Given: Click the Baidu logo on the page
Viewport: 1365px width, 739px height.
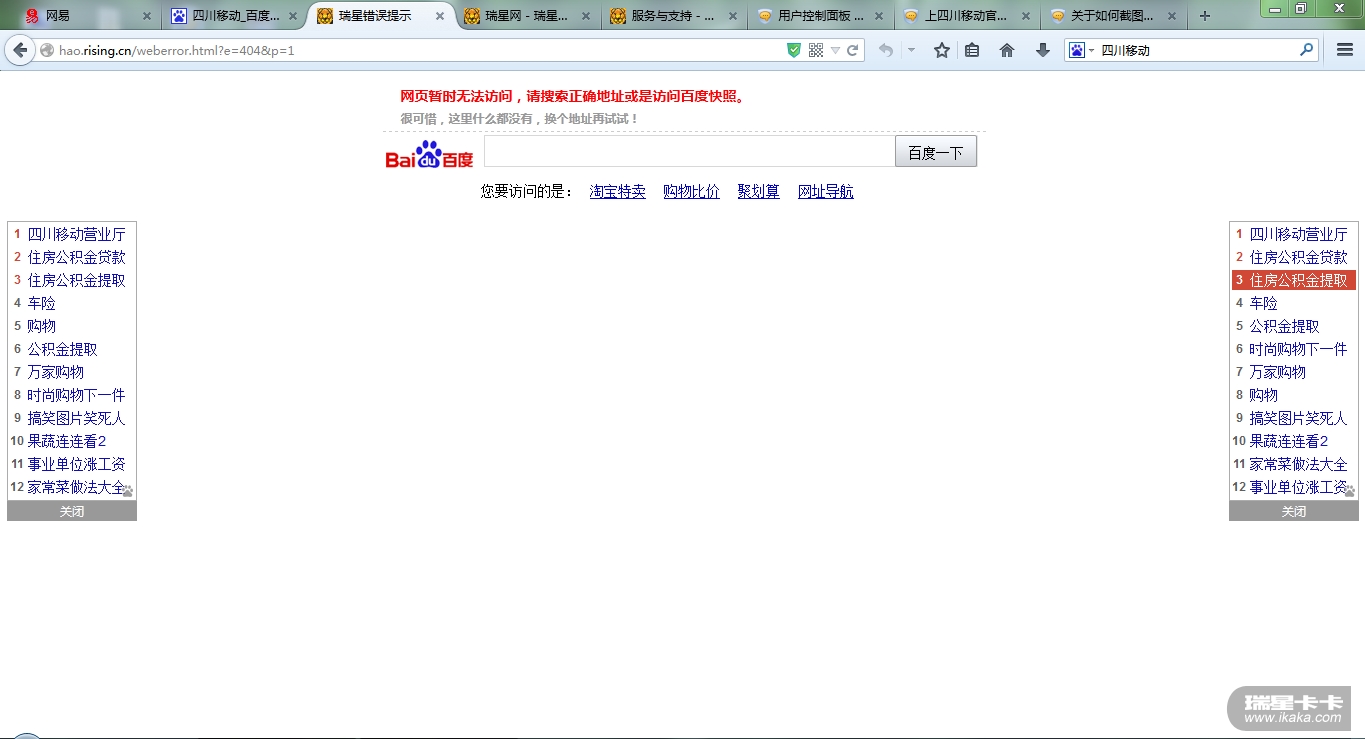Looking at the screenshot, I should (429, 155).
